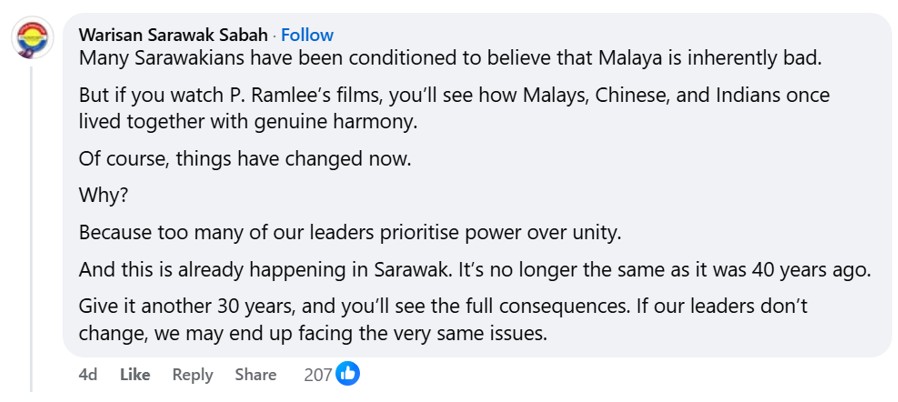
Task: Reply to the comment
Action: click(x=192, y=374)
